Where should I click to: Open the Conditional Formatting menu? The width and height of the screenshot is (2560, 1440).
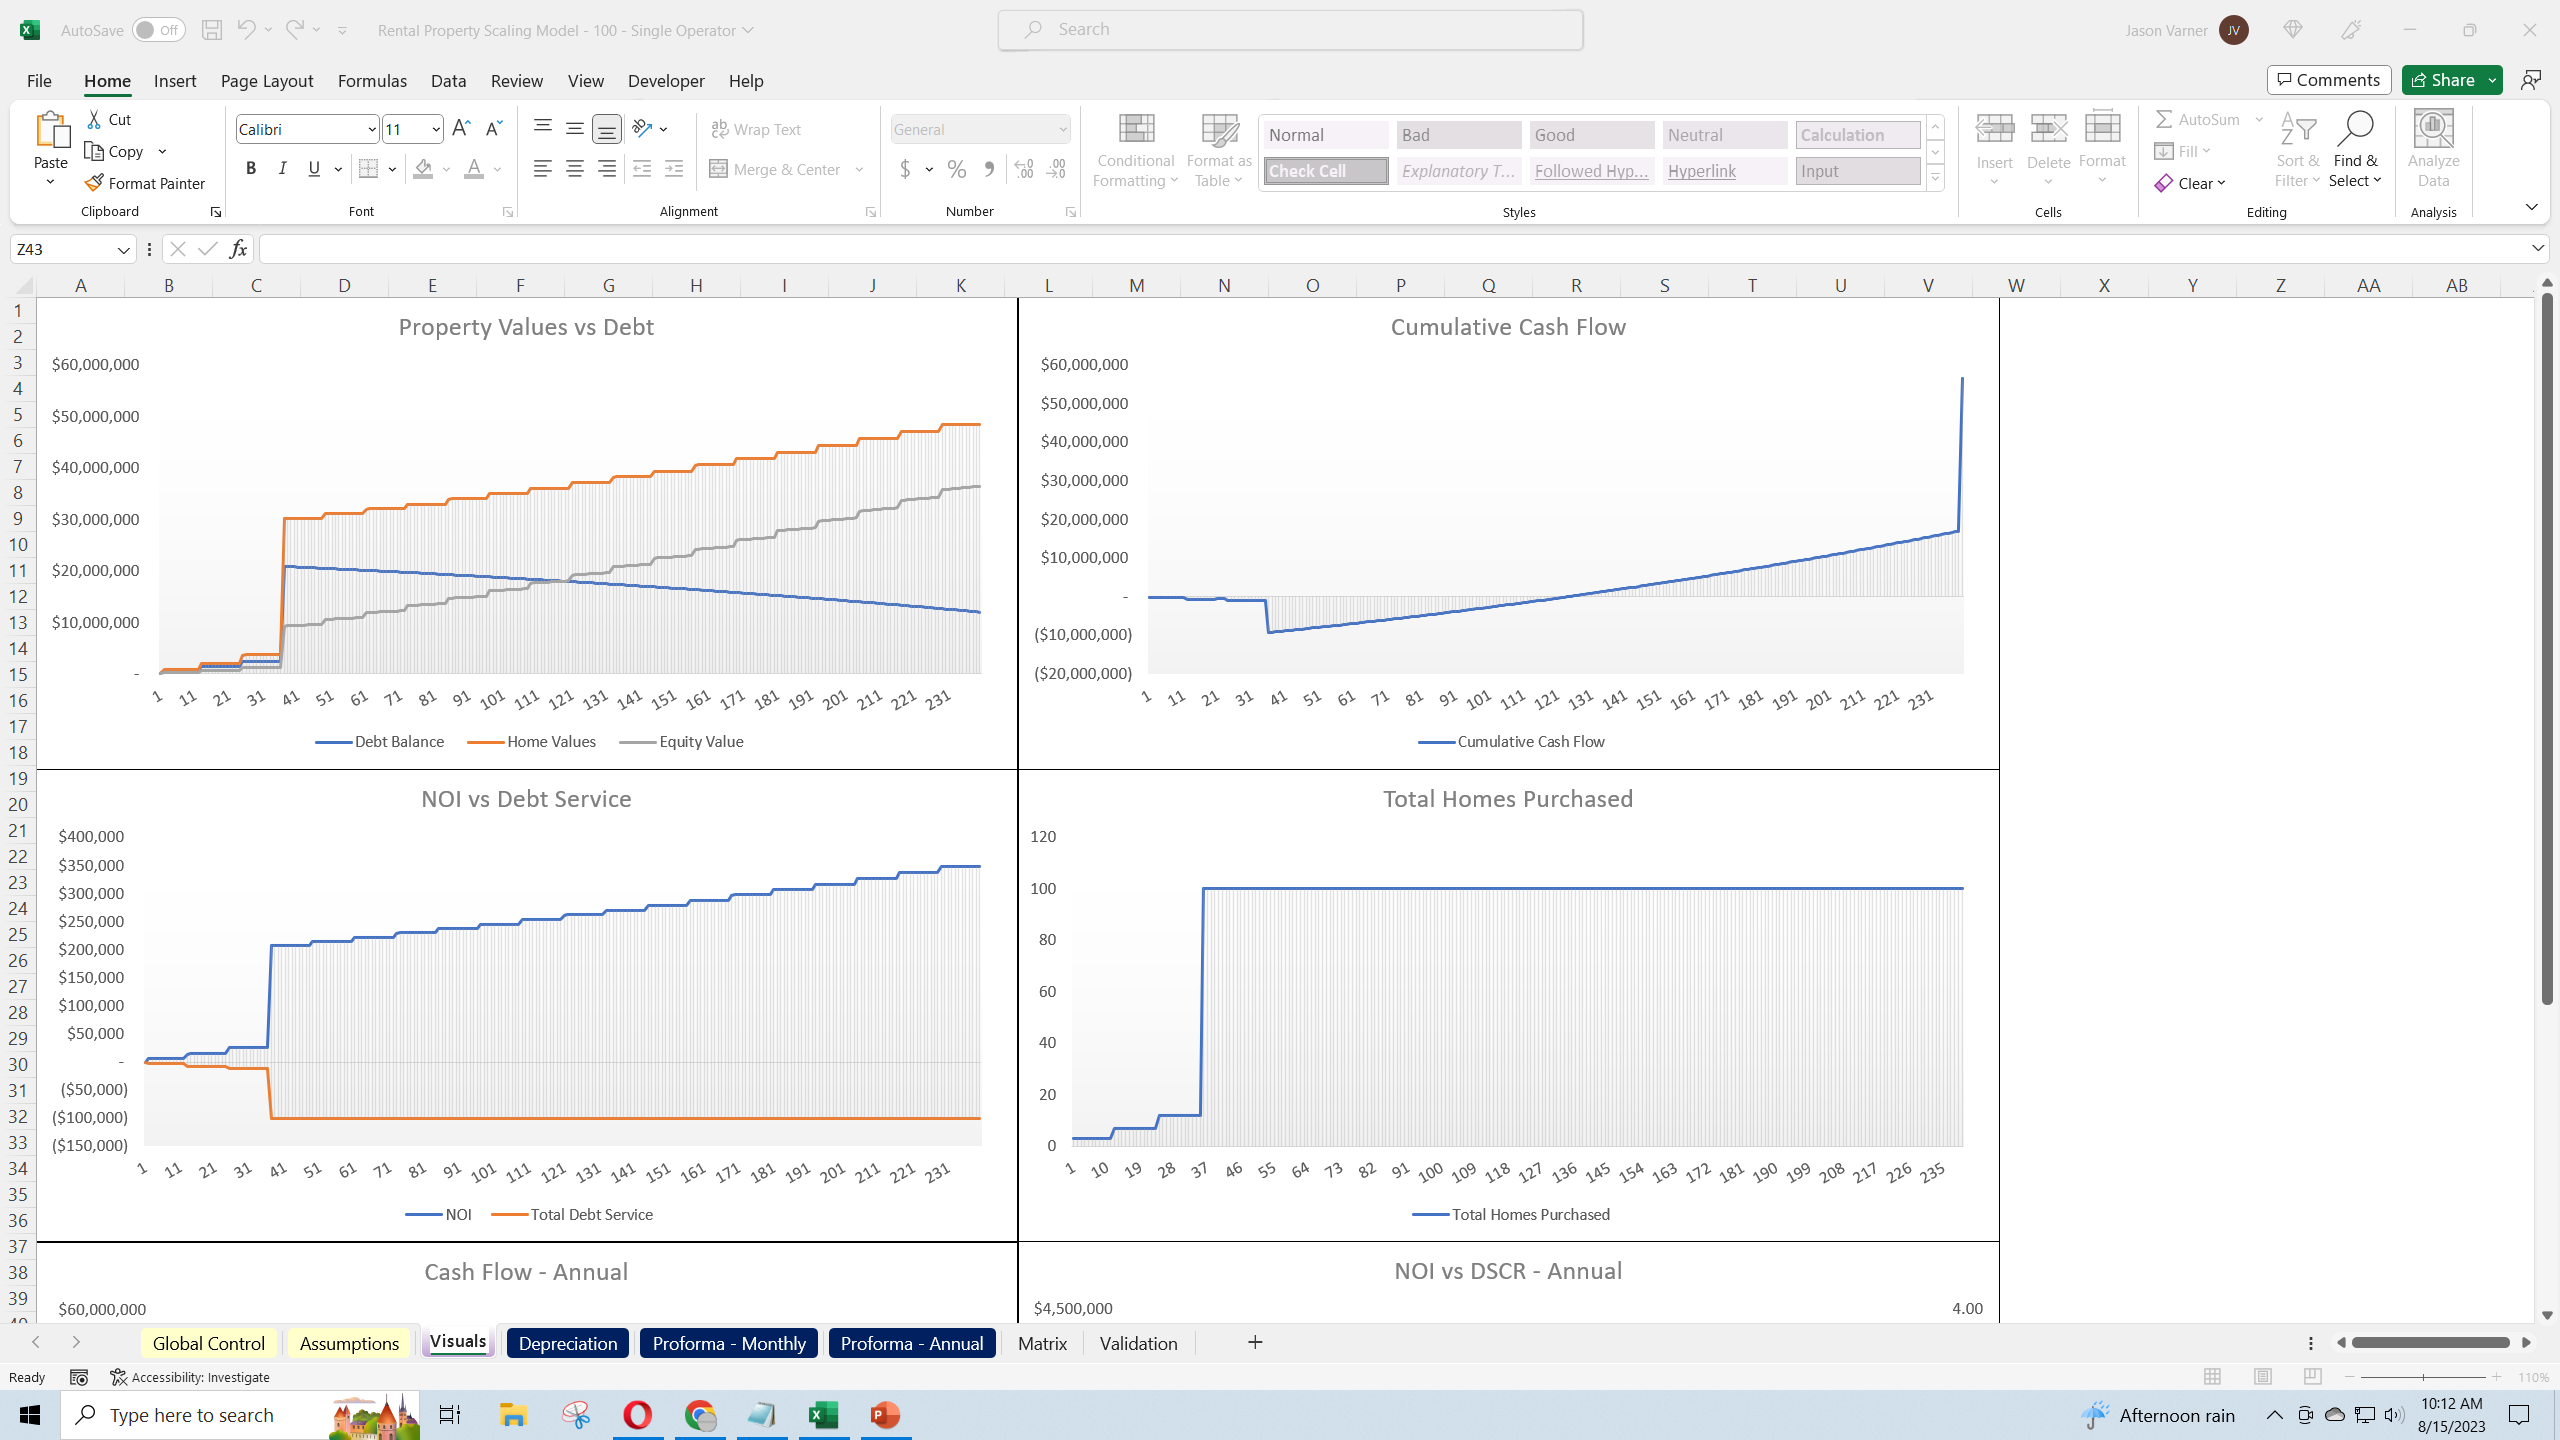coord(1136,150)
